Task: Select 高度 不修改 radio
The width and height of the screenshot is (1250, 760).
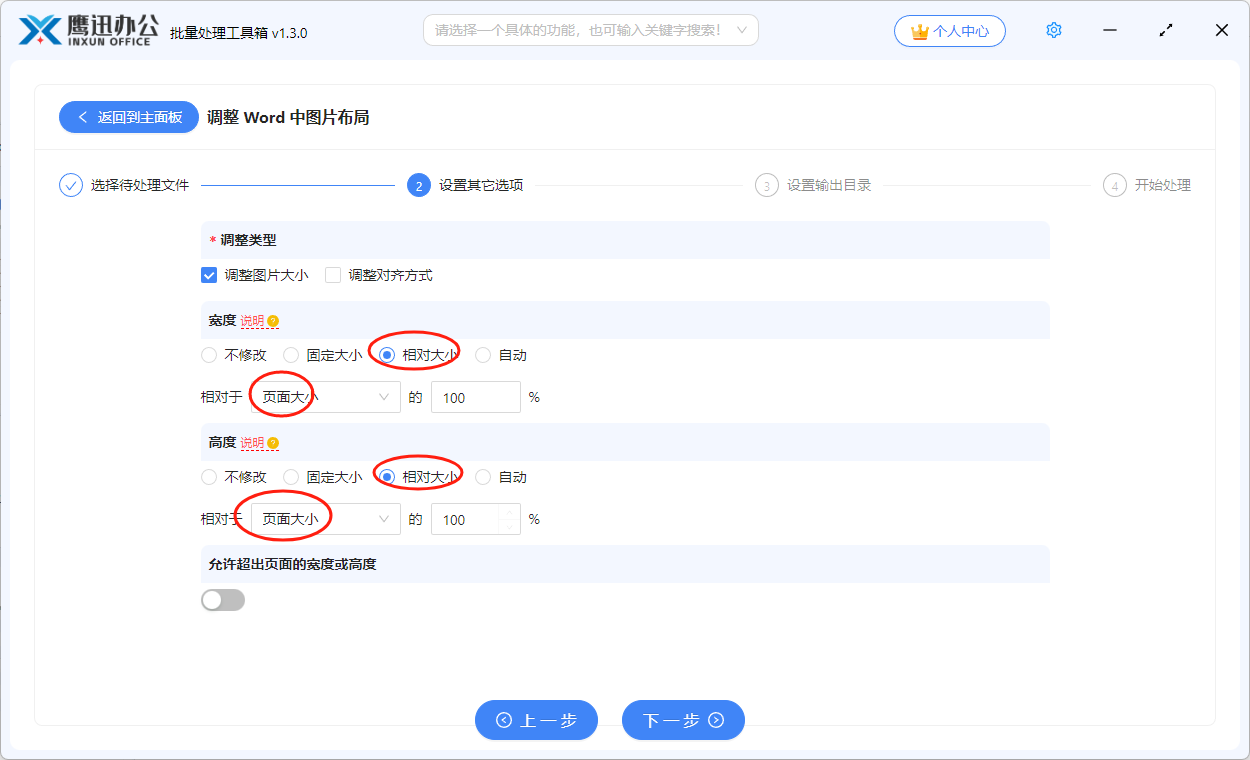Action: 209,477
